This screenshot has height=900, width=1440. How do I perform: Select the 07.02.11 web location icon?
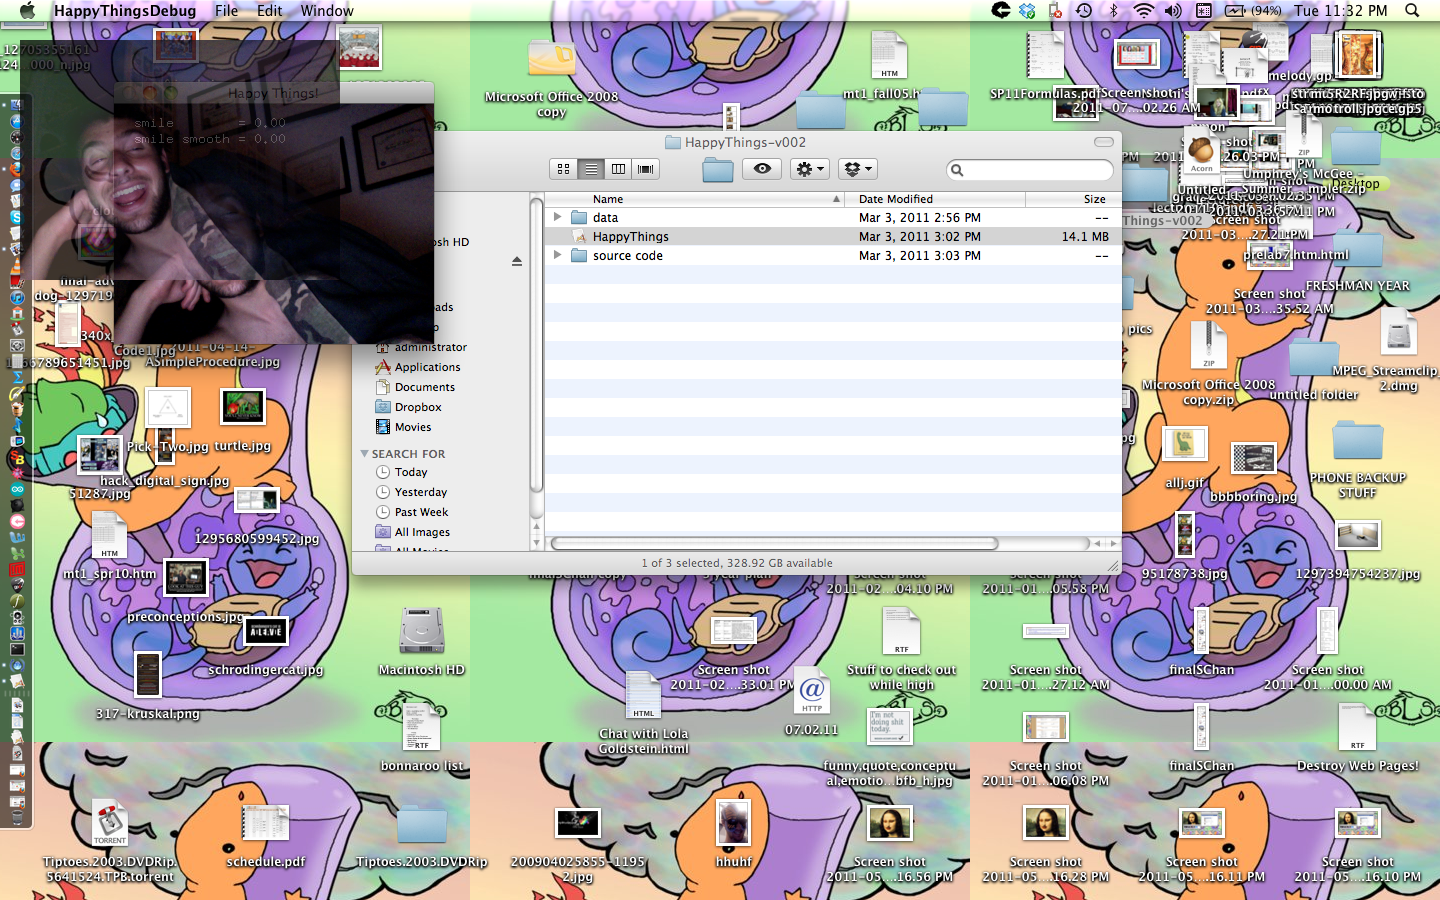(x=811, y=691)
